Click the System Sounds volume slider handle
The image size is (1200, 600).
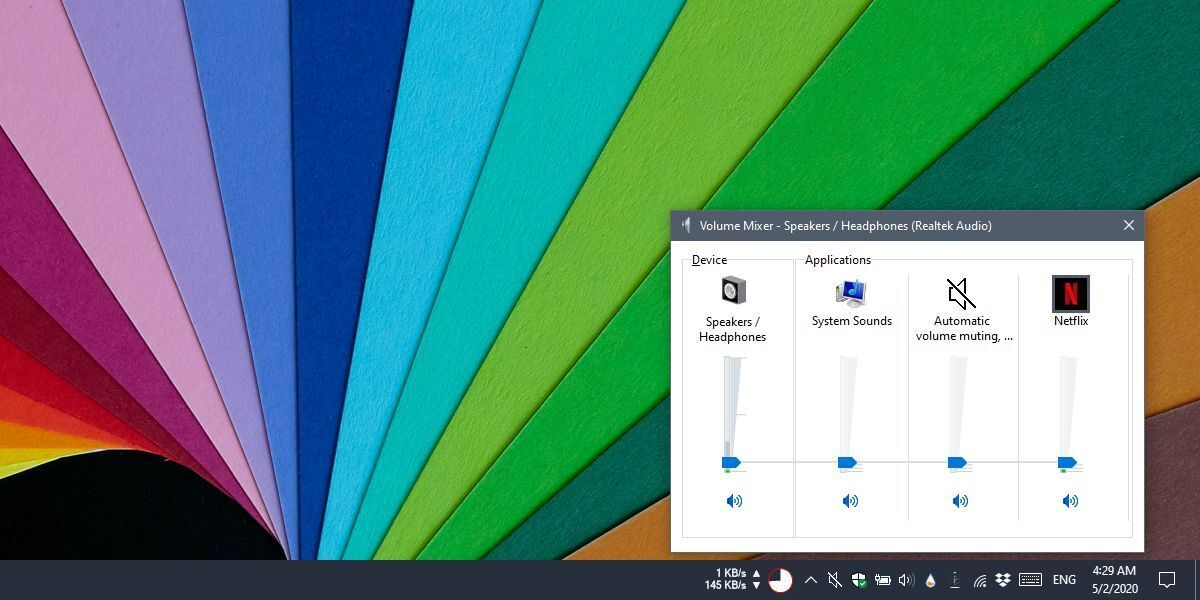click(x=847, y=462)
